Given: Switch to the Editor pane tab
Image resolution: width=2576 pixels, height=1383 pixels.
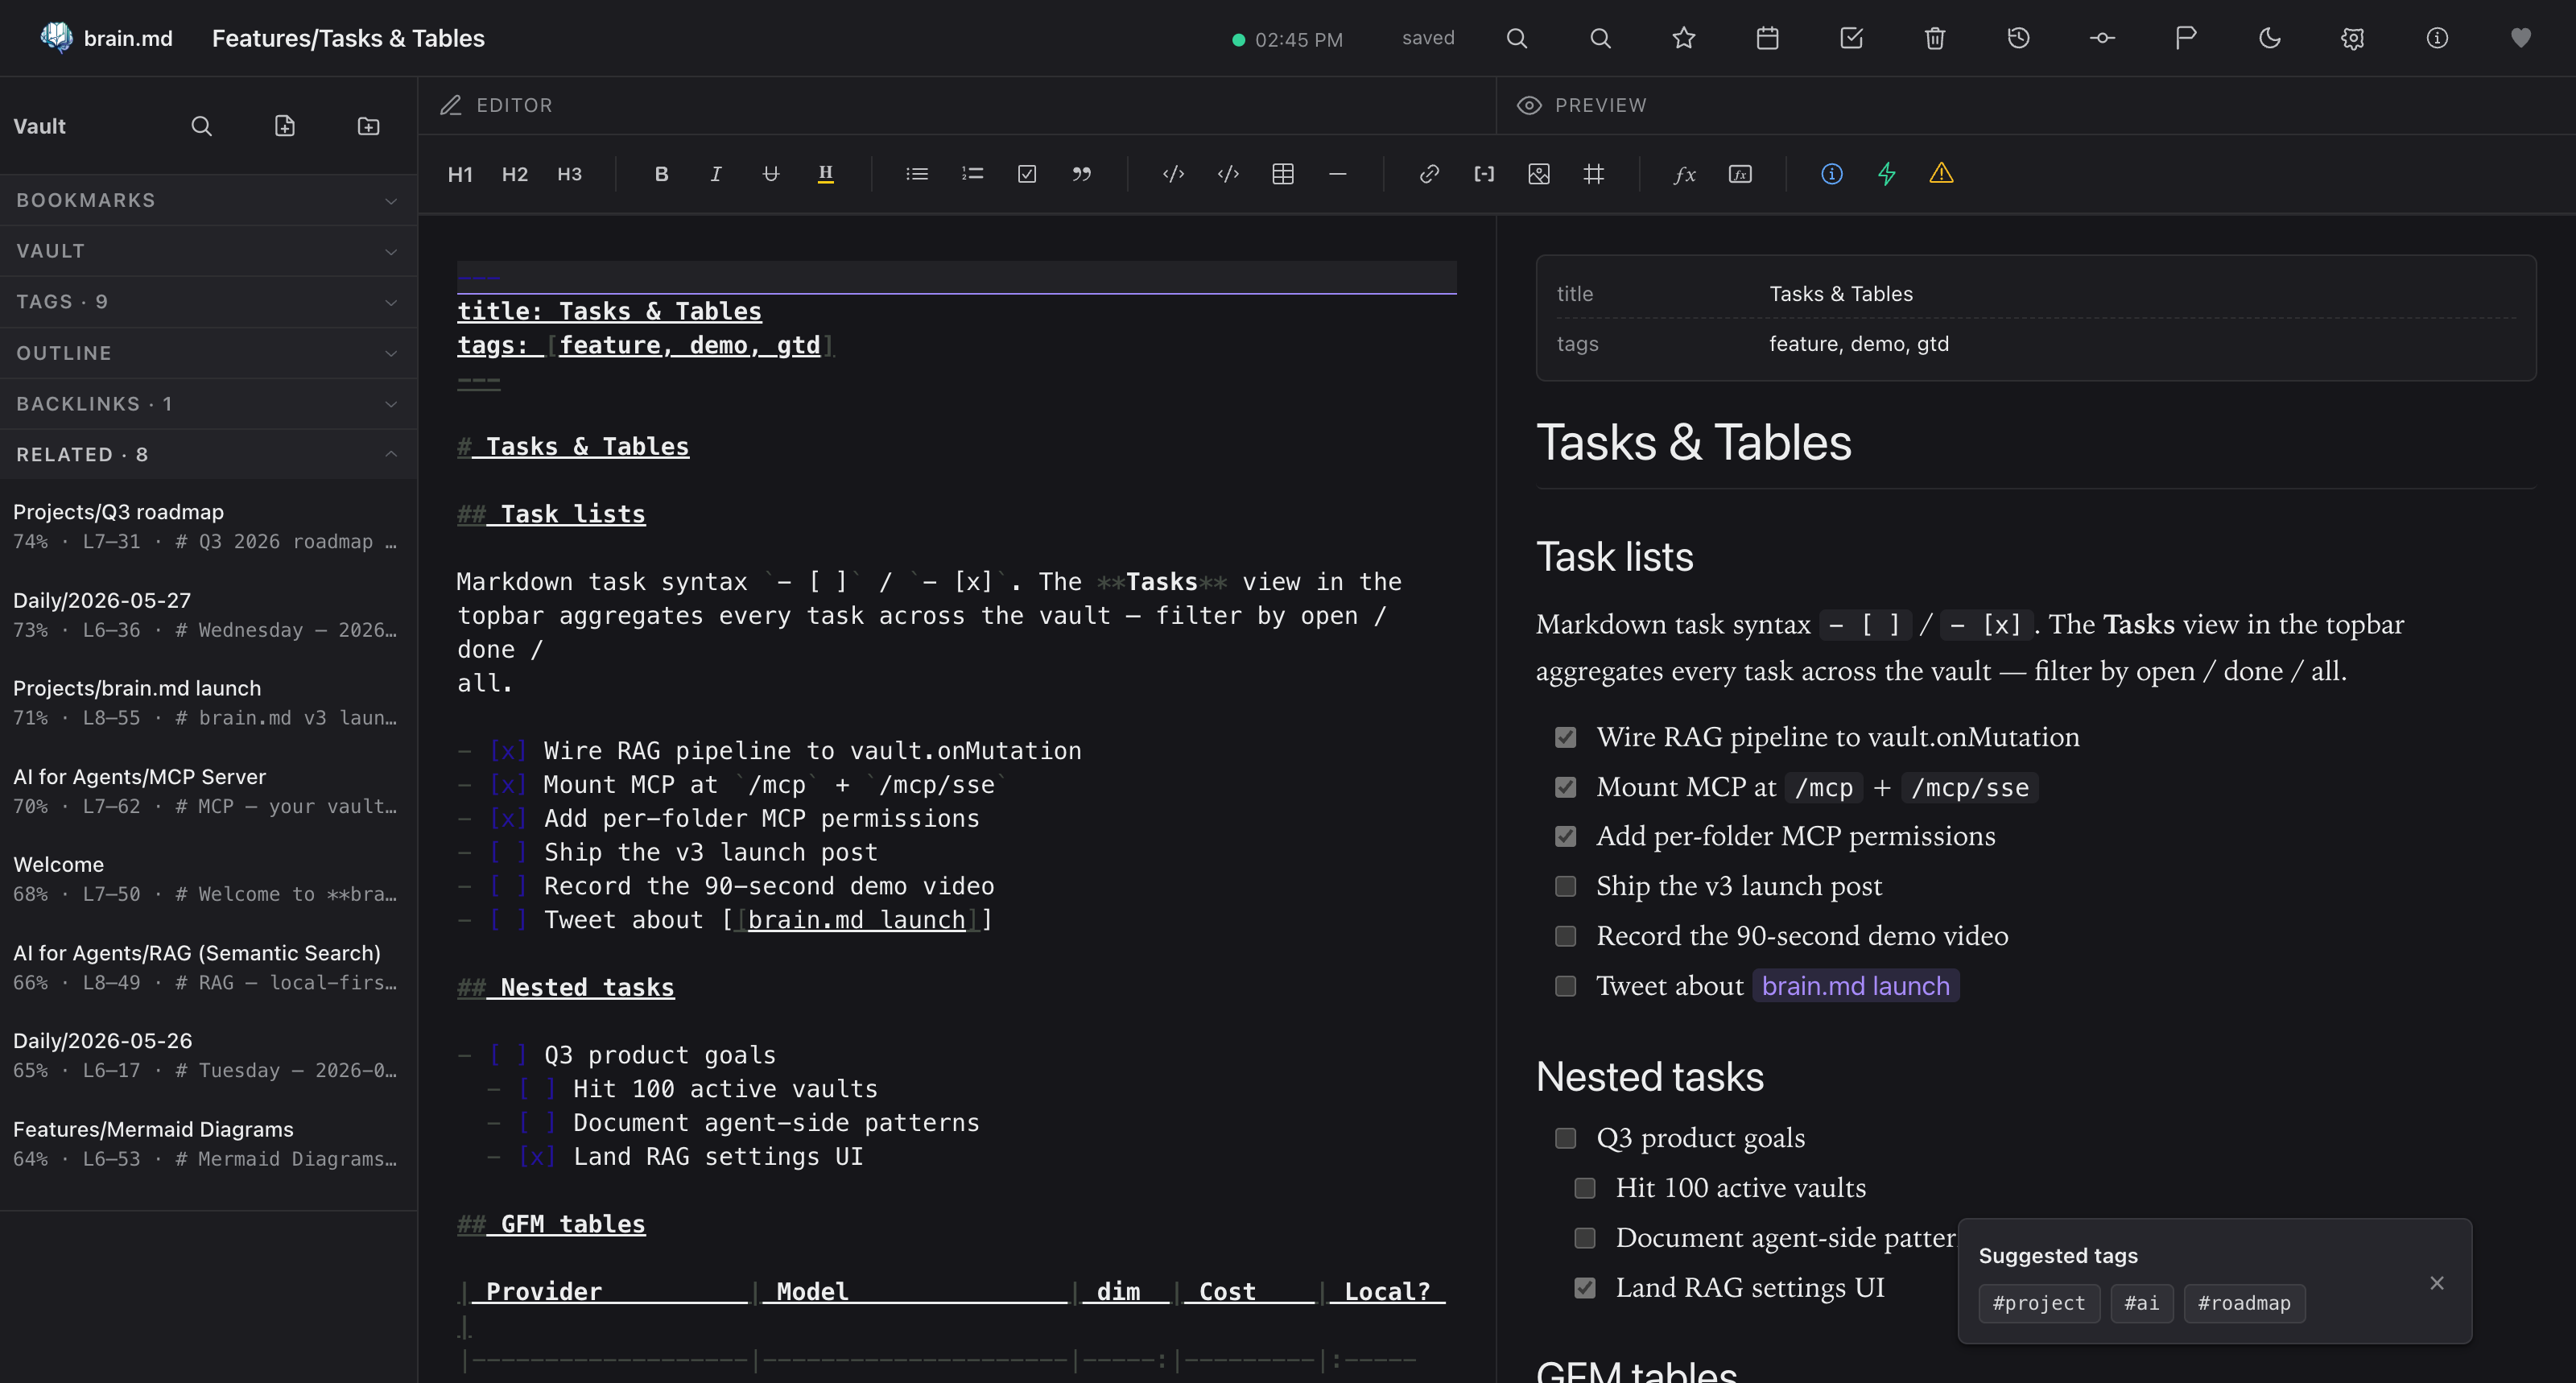Looking at the screenshot, I should [x=496, y=105].
